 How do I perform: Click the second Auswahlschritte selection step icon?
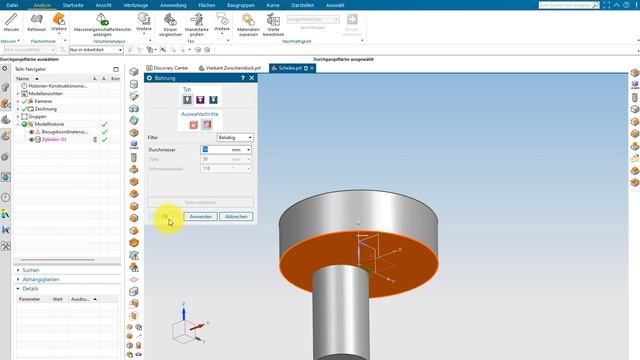coord(207,124)
